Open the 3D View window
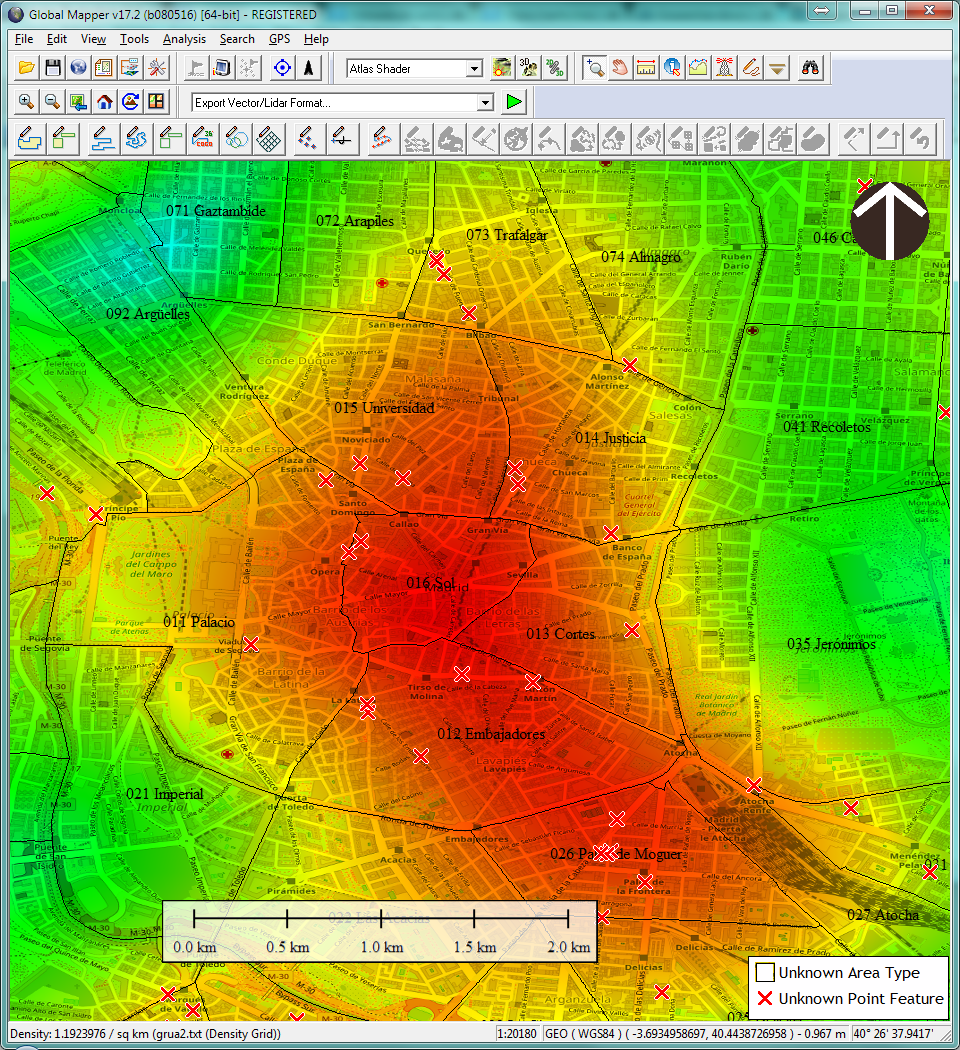960x1050 pixels. pyautogui.click(x=527, y=67)
